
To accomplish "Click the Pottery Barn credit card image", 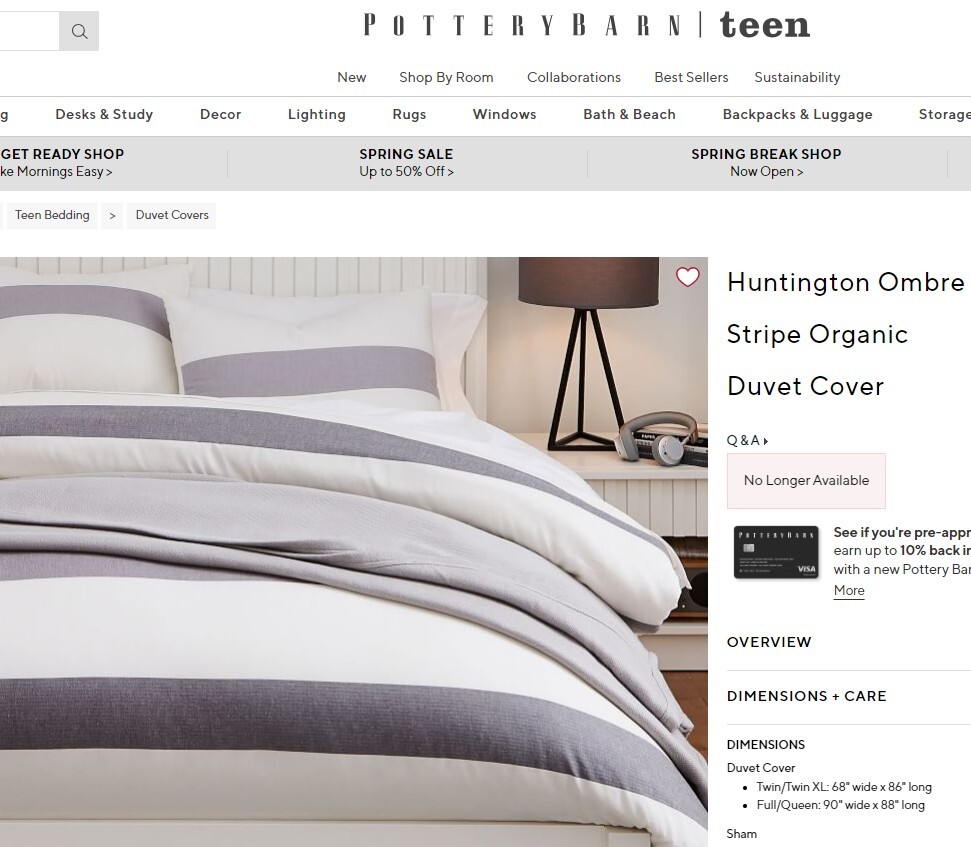I will click(776, 552).
